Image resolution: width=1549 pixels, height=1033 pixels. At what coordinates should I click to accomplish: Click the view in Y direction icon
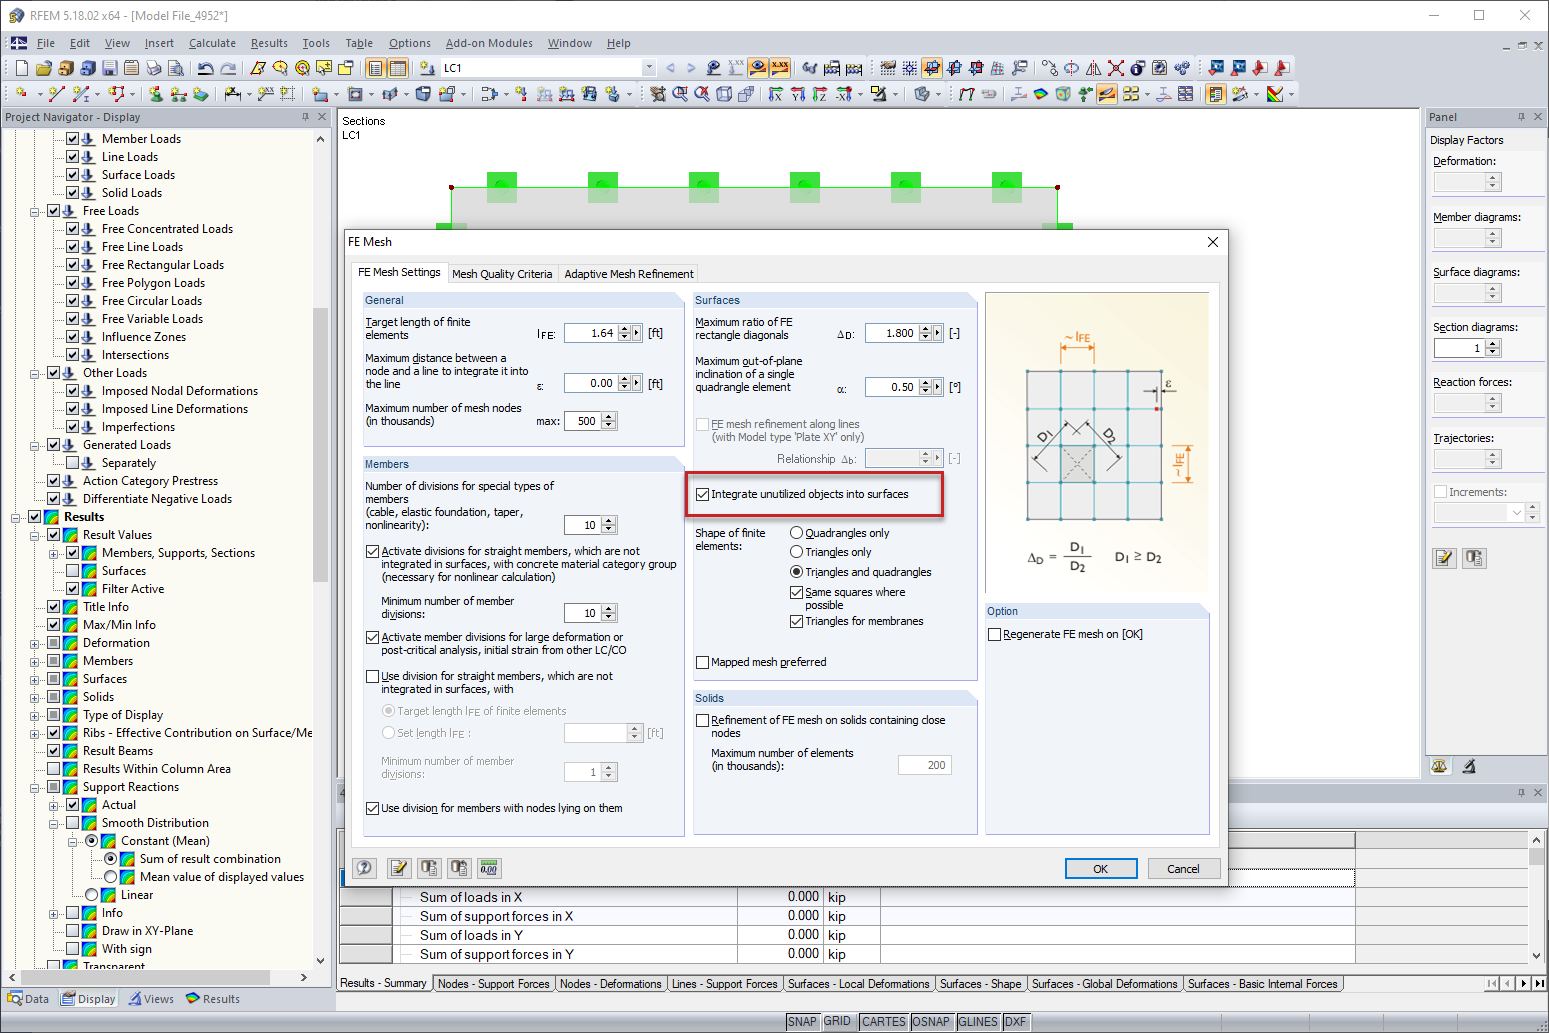coord(798,94)
